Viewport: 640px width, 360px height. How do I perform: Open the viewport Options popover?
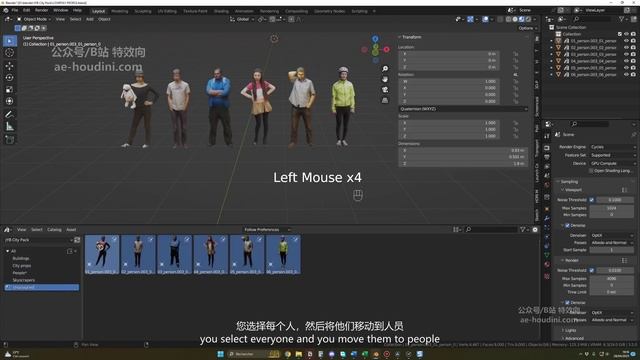pyautogui.click(x=528, y=28)
